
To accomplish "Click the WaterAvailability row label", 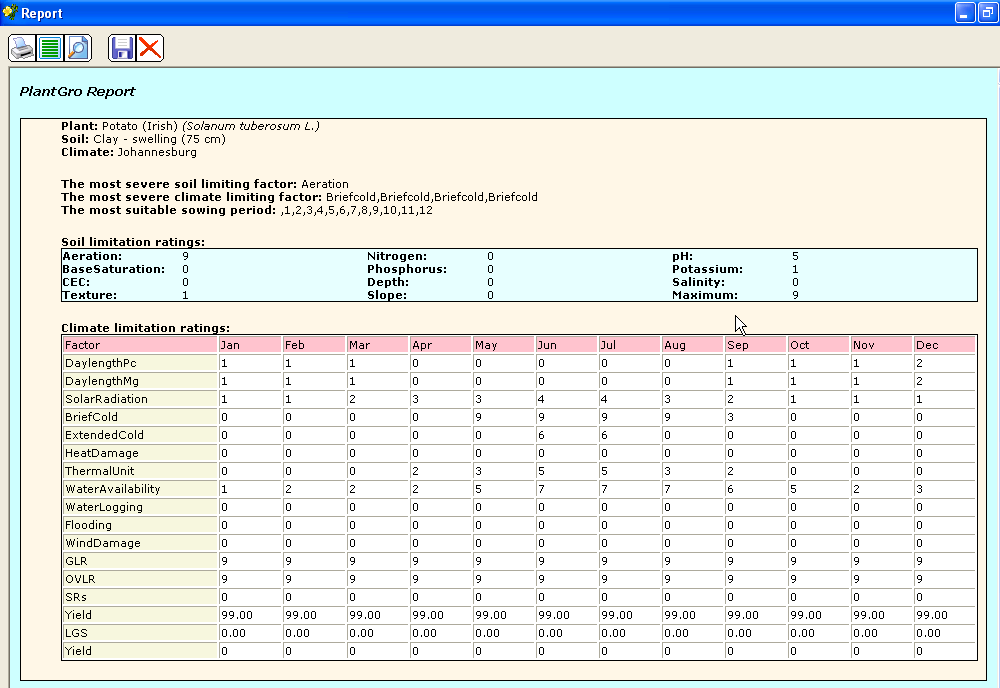I will click(112, 489).
